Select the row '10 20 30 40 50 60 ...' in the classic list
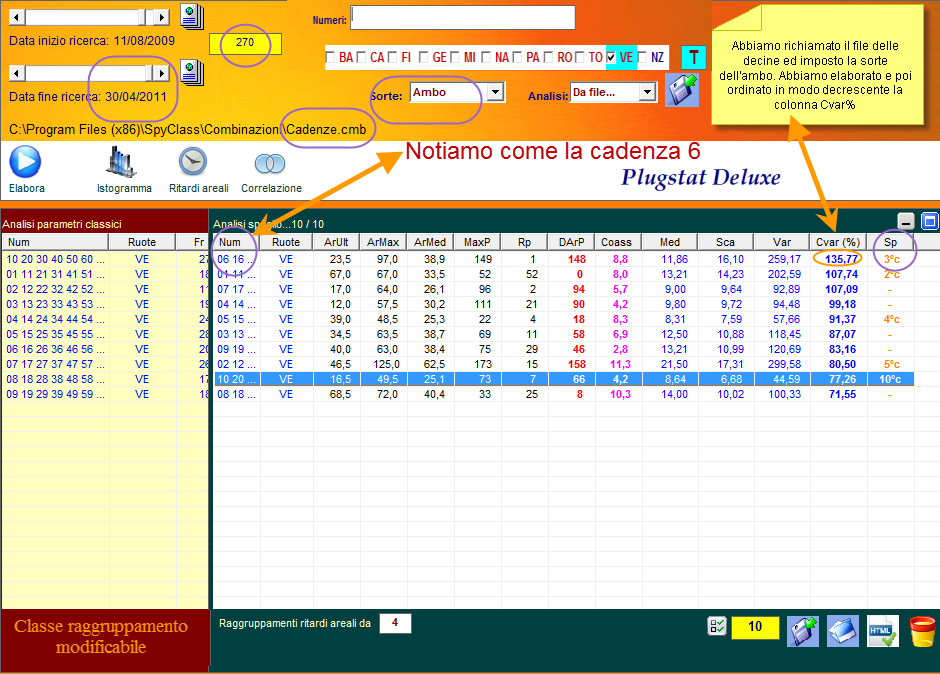The width and height of the screenshot is (940, 674). [105, 260]
